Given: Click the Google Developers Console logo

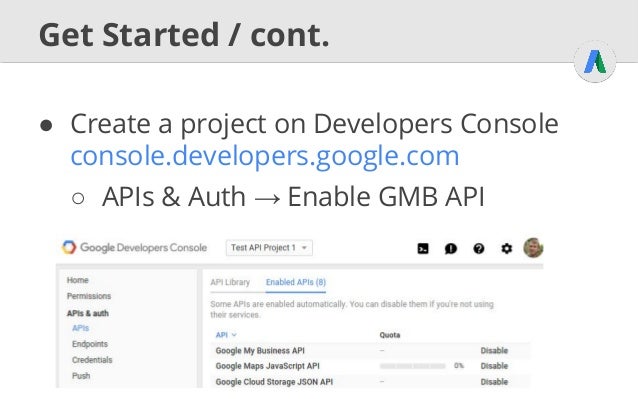Looking at the screenshot, I should (134, 247).
